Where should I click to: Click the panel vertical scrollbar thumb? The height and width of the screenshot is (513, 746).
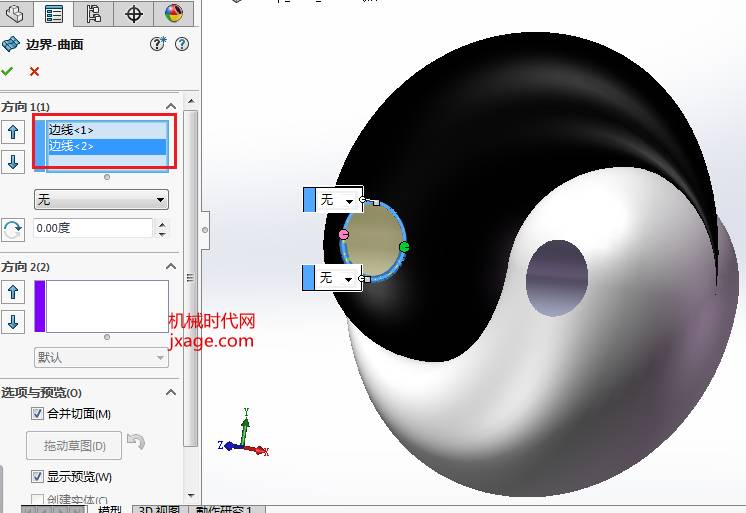click(191, 278)
